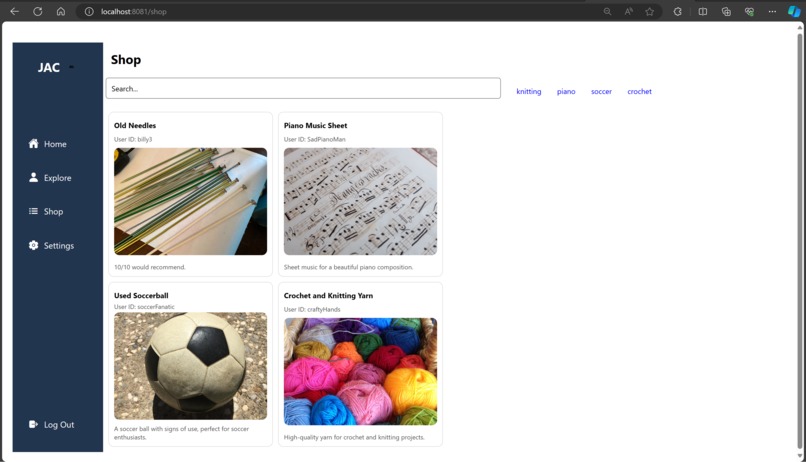Click the Shop list icon
The height and width of the screenshot is (462, 806).
(x=33, y=211)
